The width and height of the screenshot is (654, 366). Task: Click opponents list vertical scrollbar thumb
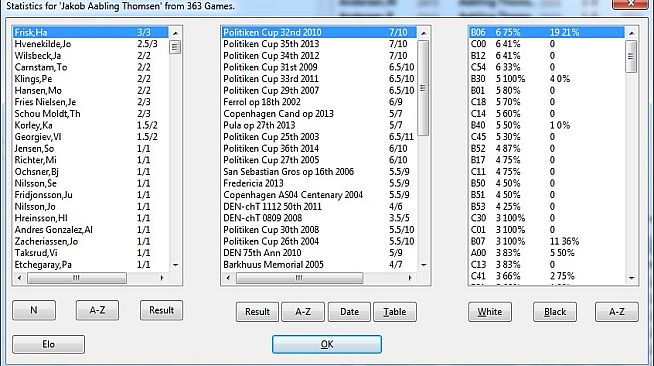pos(175,47)
